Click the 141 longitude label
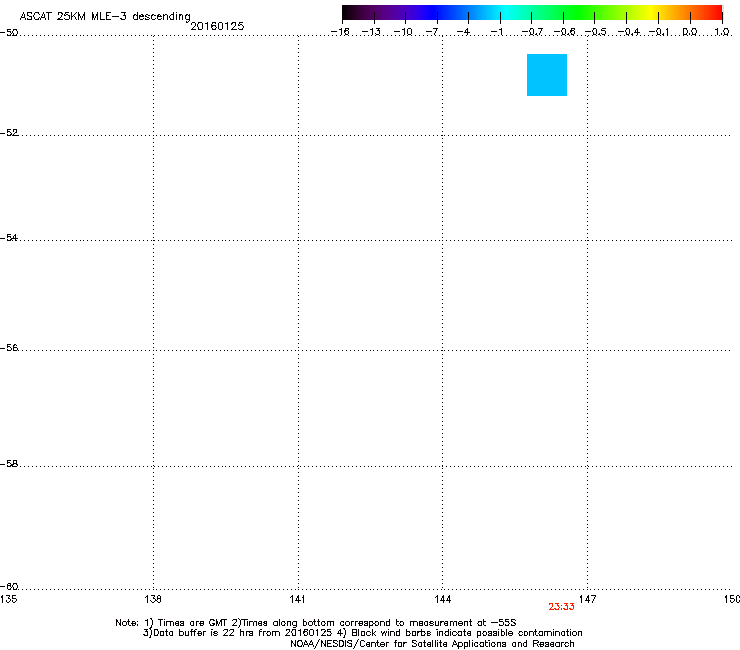This screenshot has width=740, height=650. pyautogui.click(x=297, y=599)
